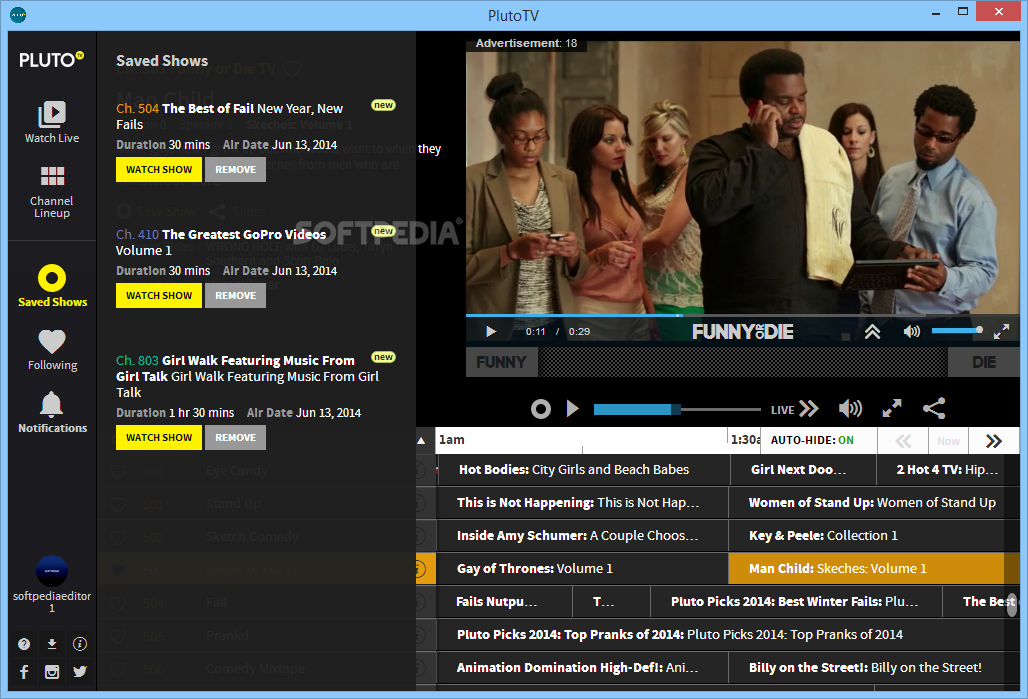Remove The Best of Fail saved show
1028x699 pixels.
[x=235, y=169]
